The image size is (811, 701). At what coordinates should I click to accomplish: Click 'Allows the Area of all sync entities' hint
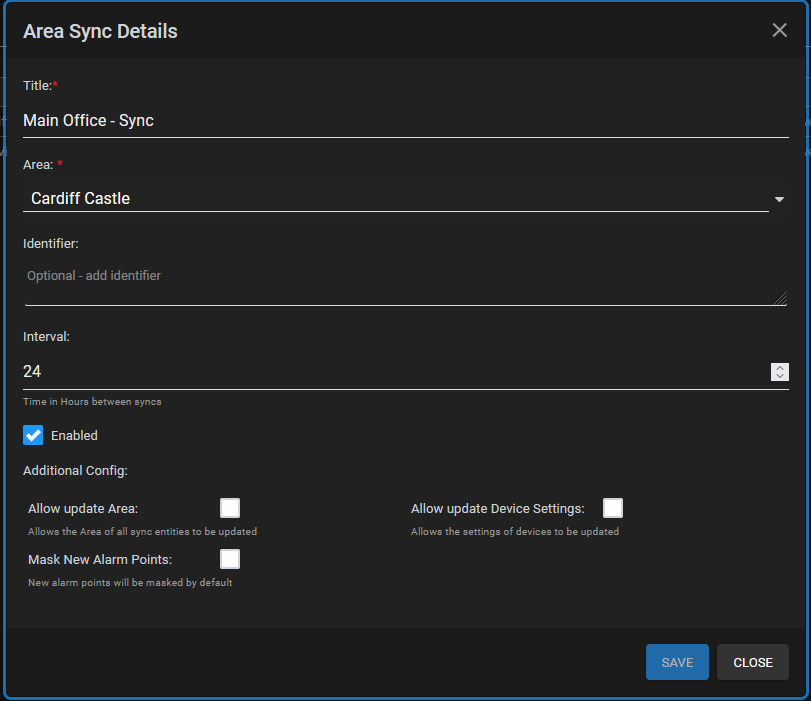click(142, 531)
